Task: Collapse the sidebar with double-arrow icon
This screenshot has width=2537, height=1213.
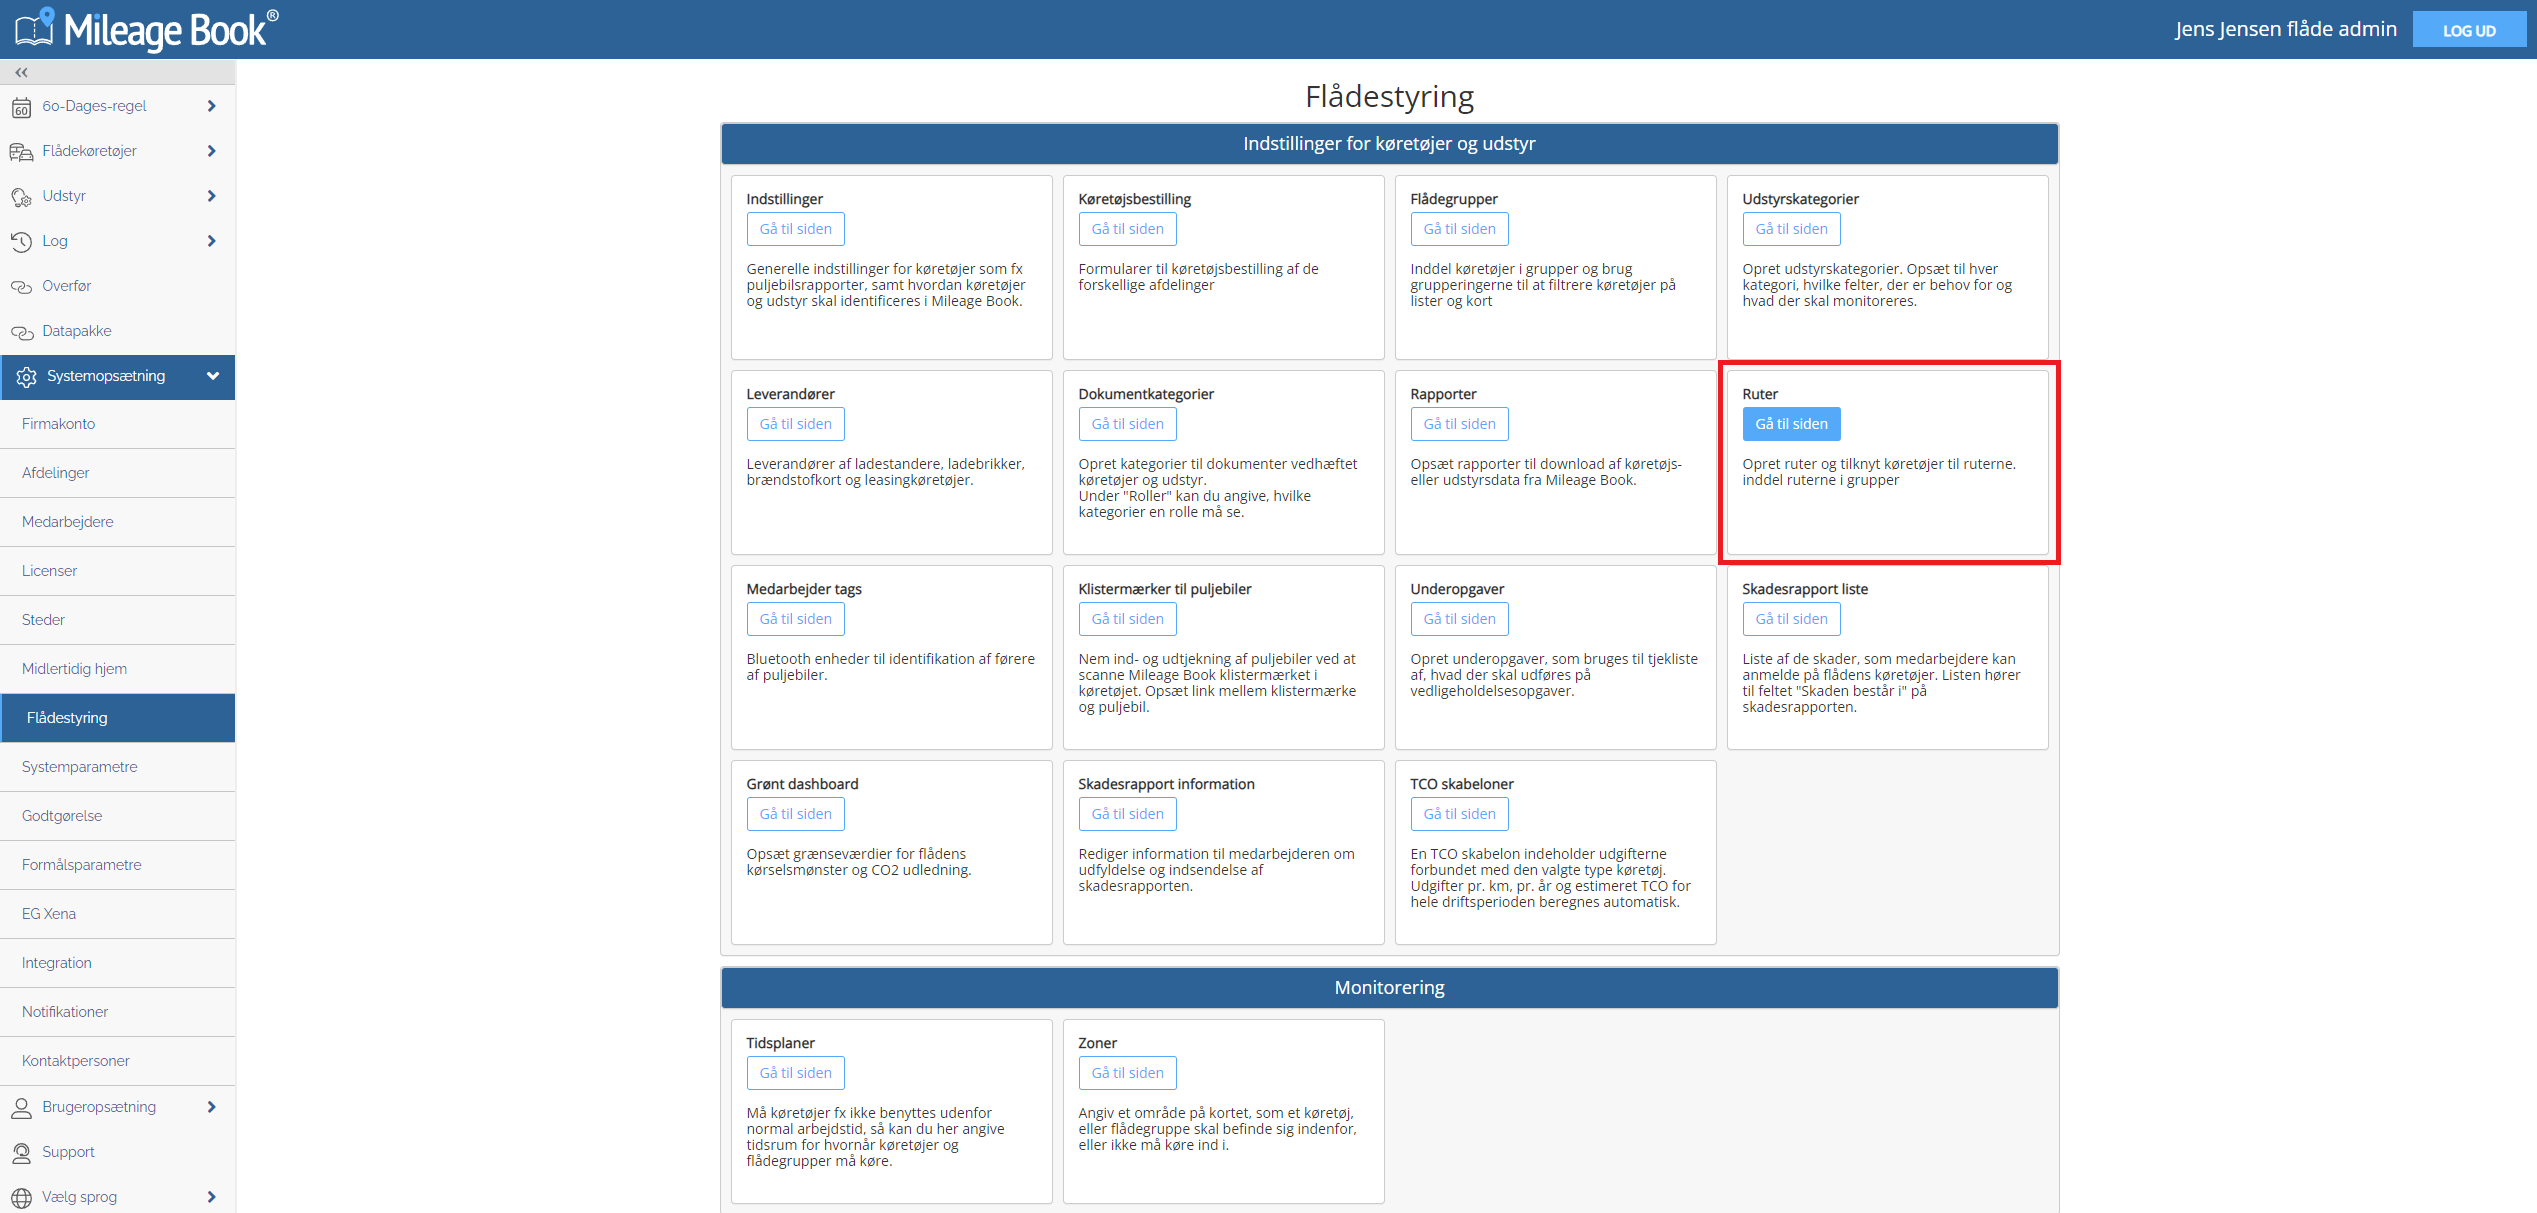Action: [x=21, y=72]
